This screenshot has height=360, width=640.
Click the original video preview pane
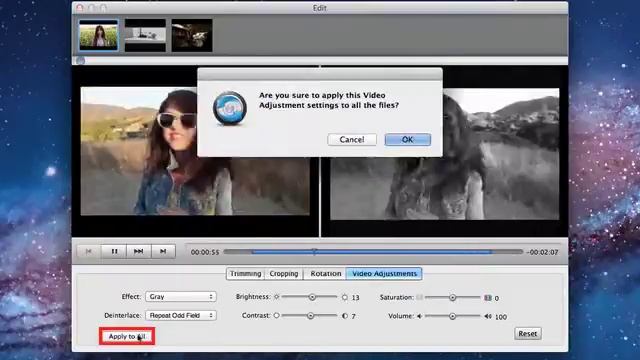pos(195,151)
